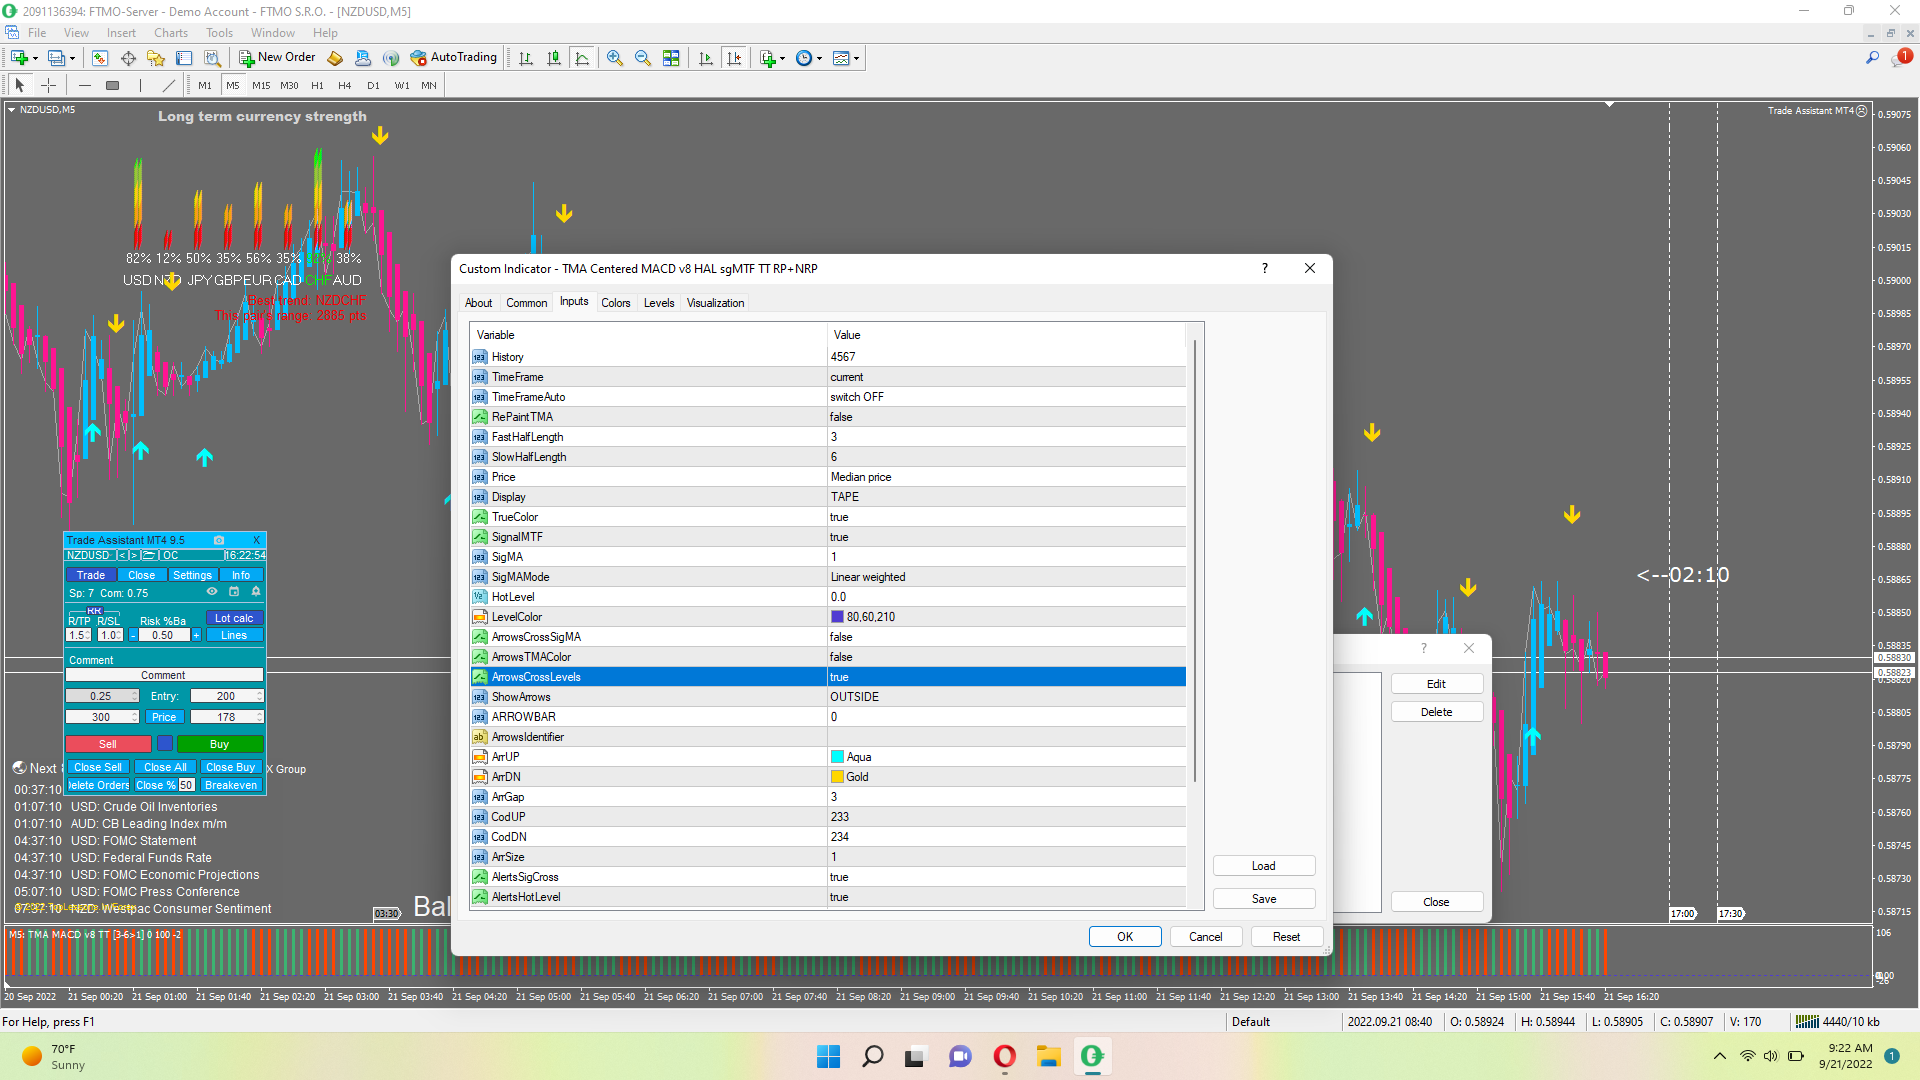The width and height of the screenshot is (1920, 1080).
Task: Click the candlestick chart type icon
Action: coord(554,58)
